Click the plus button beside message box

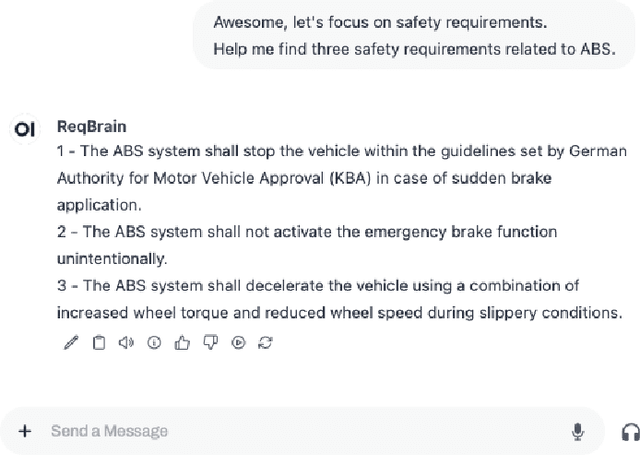pyautogui.click(x=25, y=431)
